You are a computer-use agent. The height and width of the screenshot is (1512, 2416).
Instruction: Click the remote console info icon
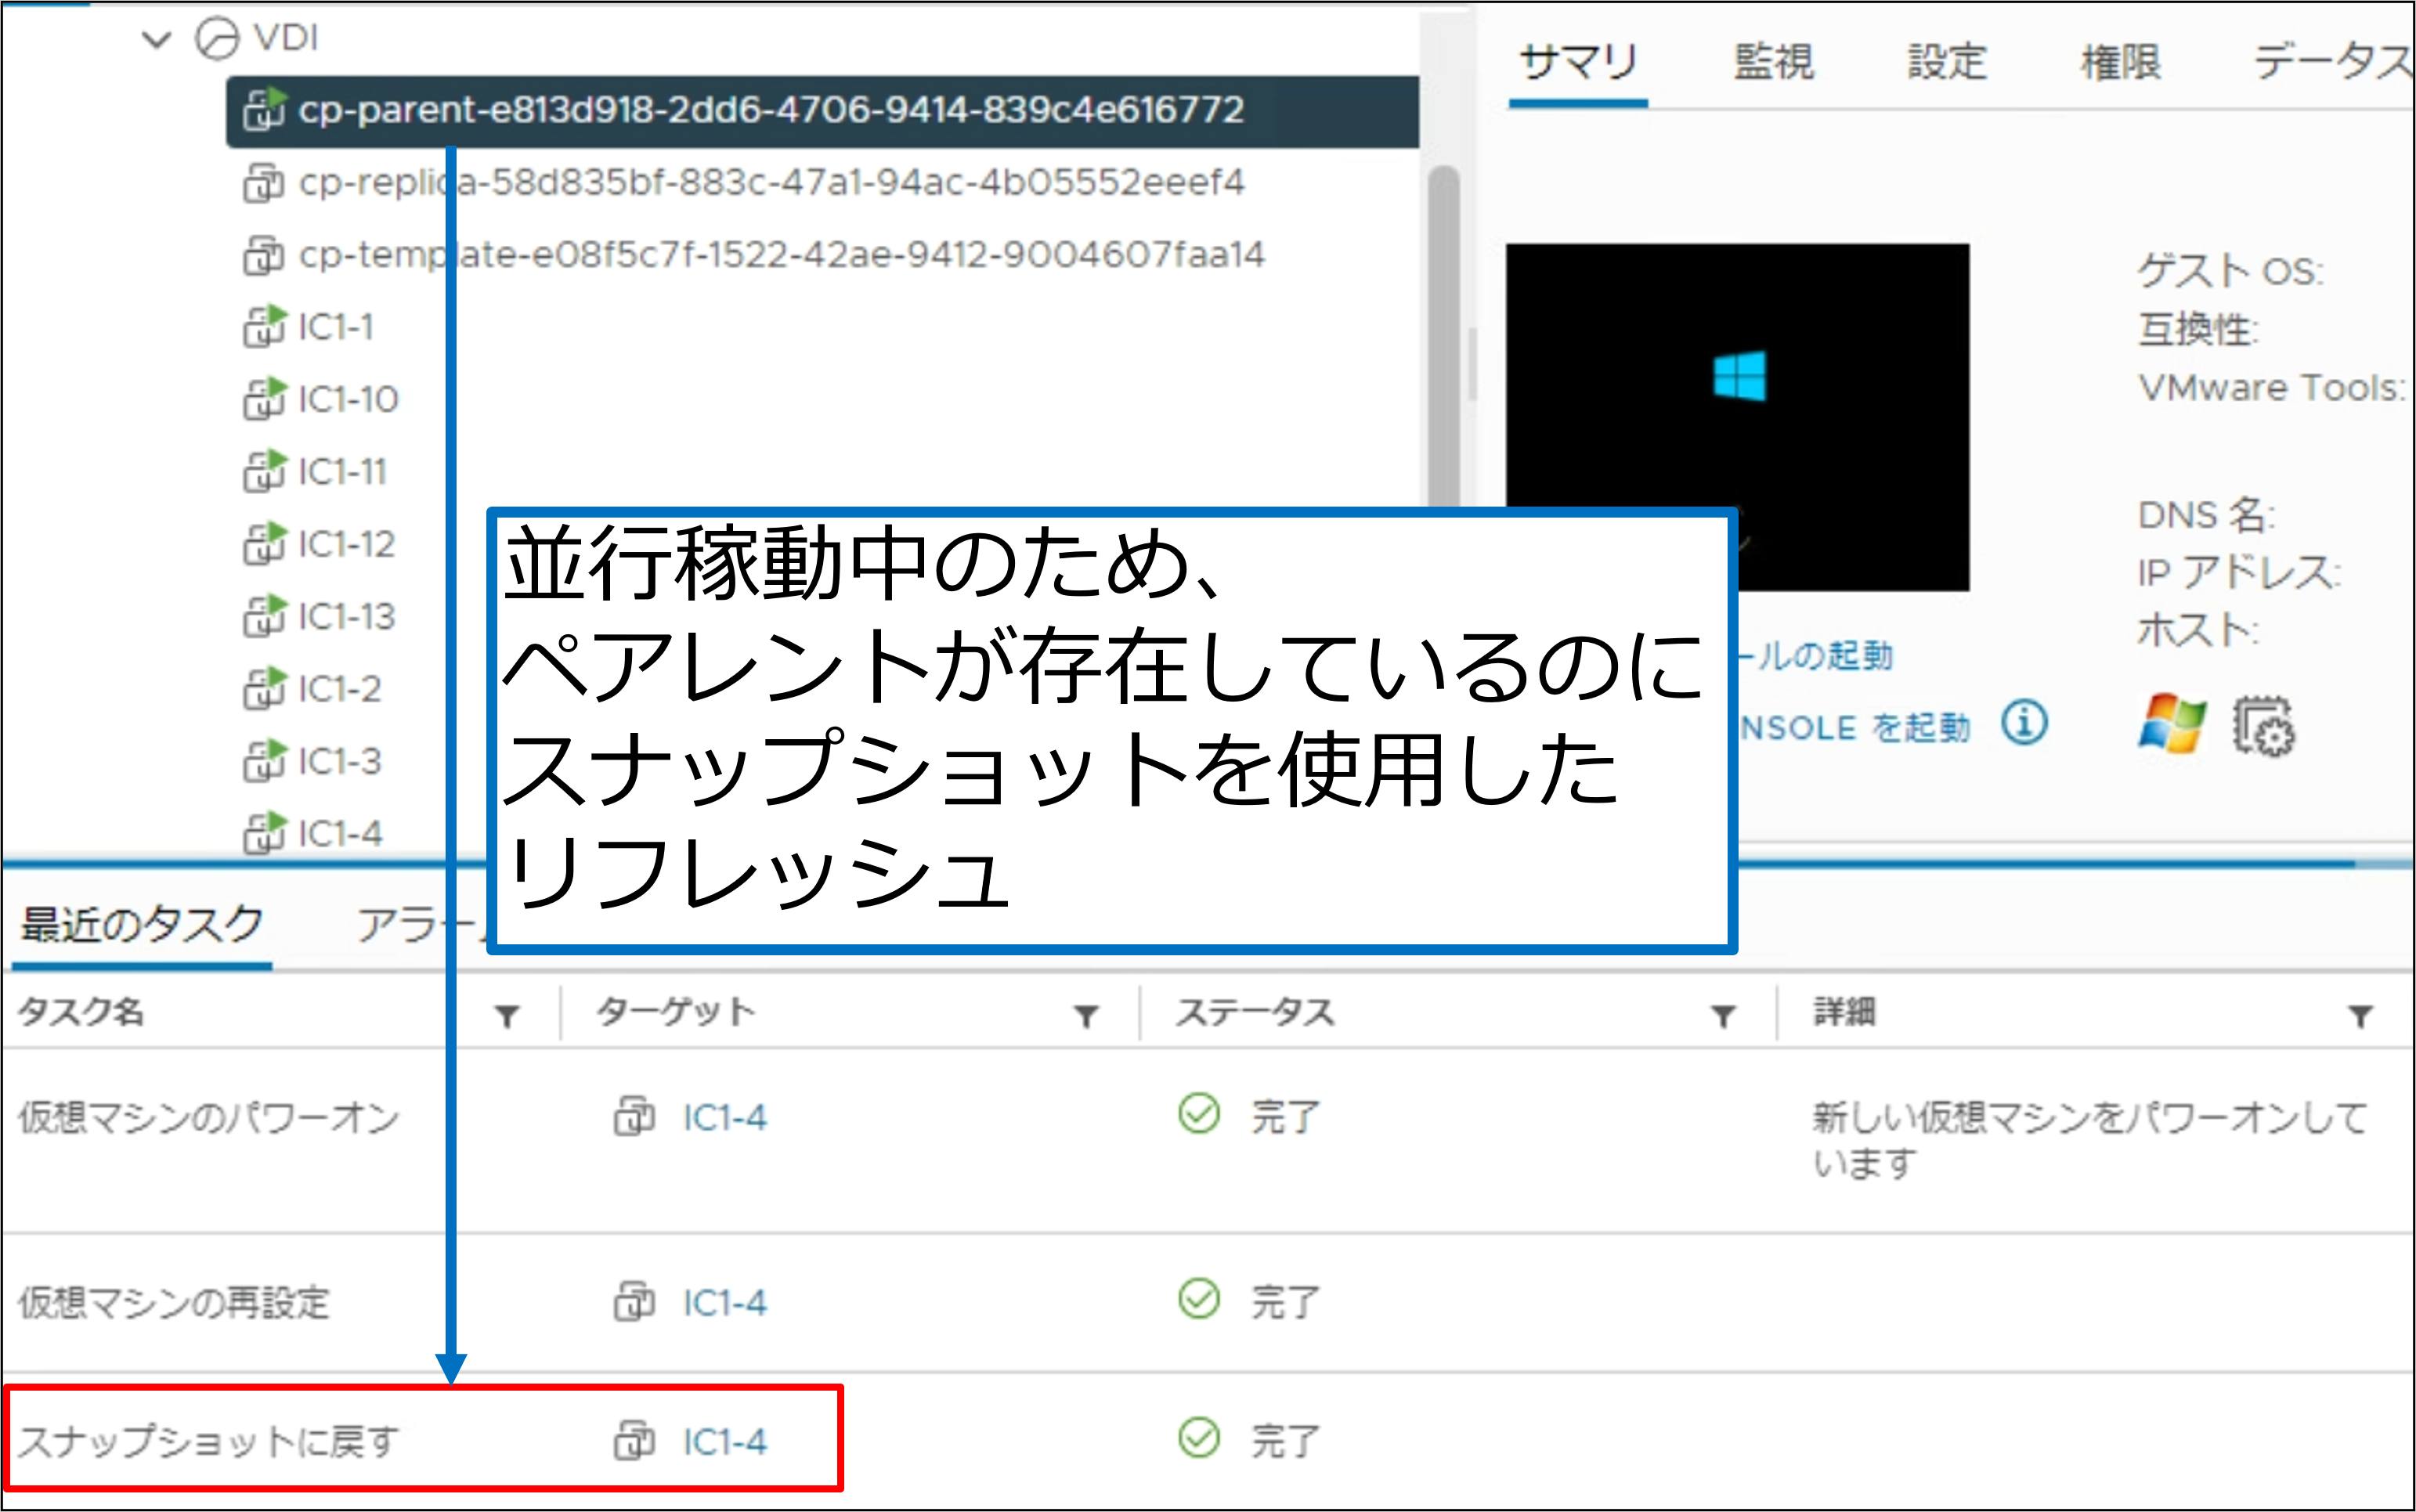pyautogui.click(x=2025, y=721)
